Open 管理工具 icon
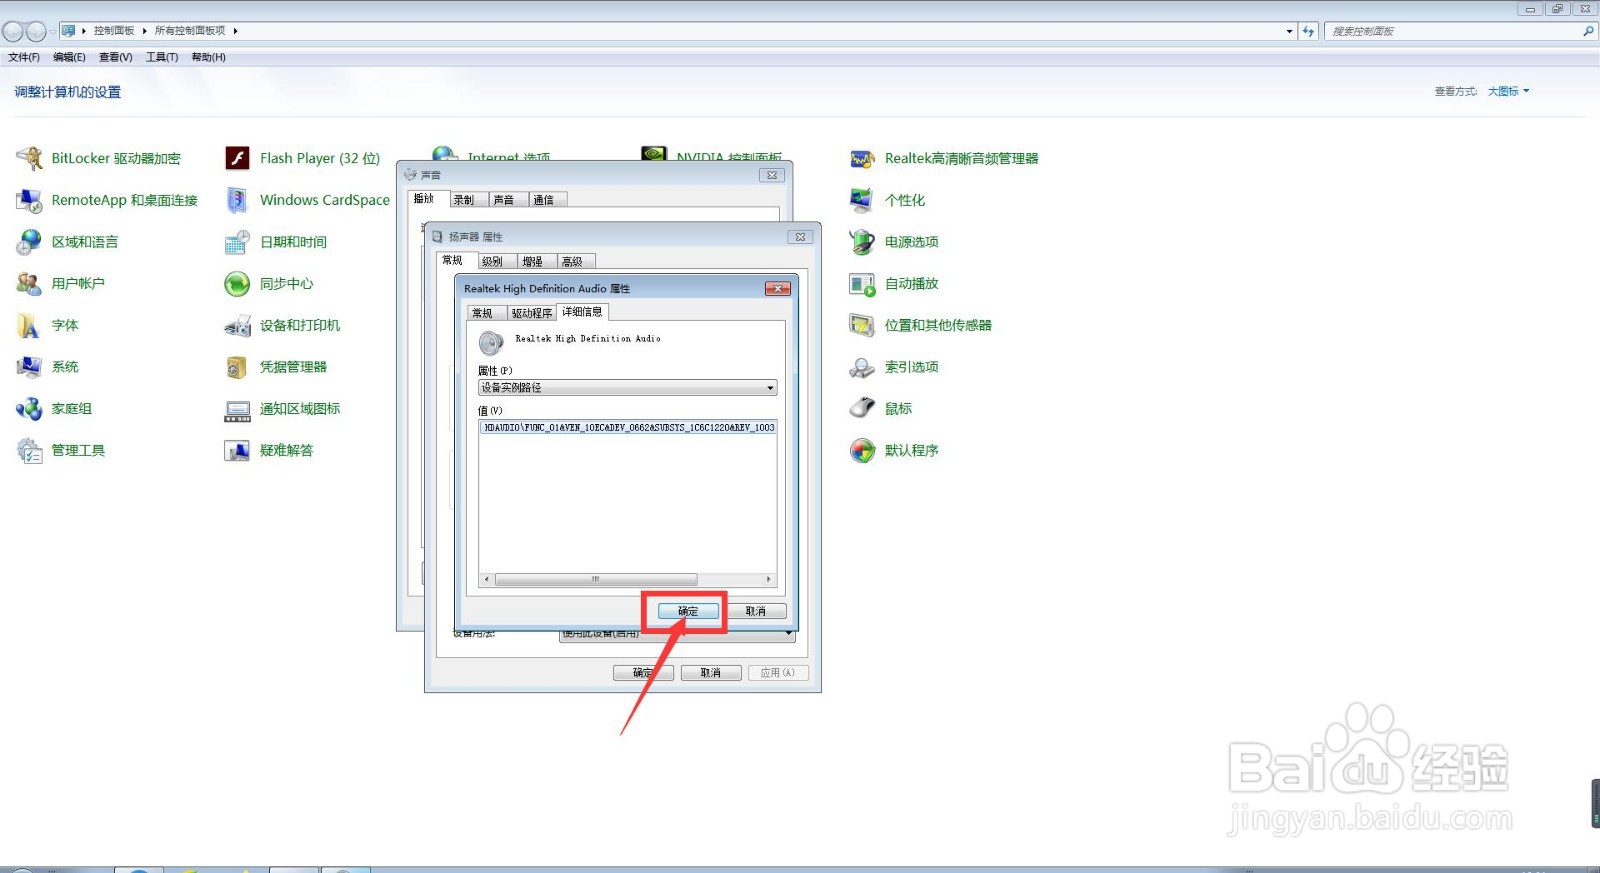 (x=29, y=451)
